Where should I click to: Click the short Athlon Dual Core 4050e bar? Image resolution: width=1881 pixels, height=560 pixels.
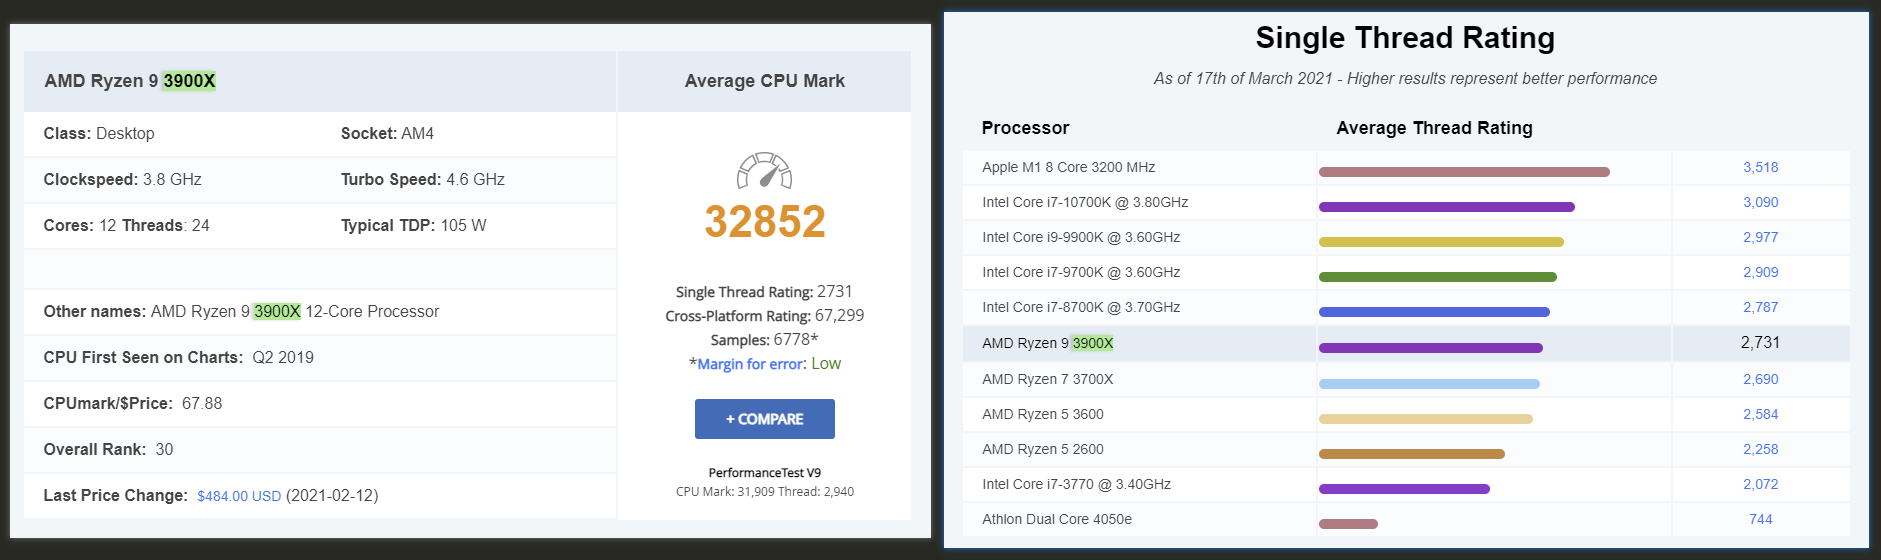(1348, 524)
